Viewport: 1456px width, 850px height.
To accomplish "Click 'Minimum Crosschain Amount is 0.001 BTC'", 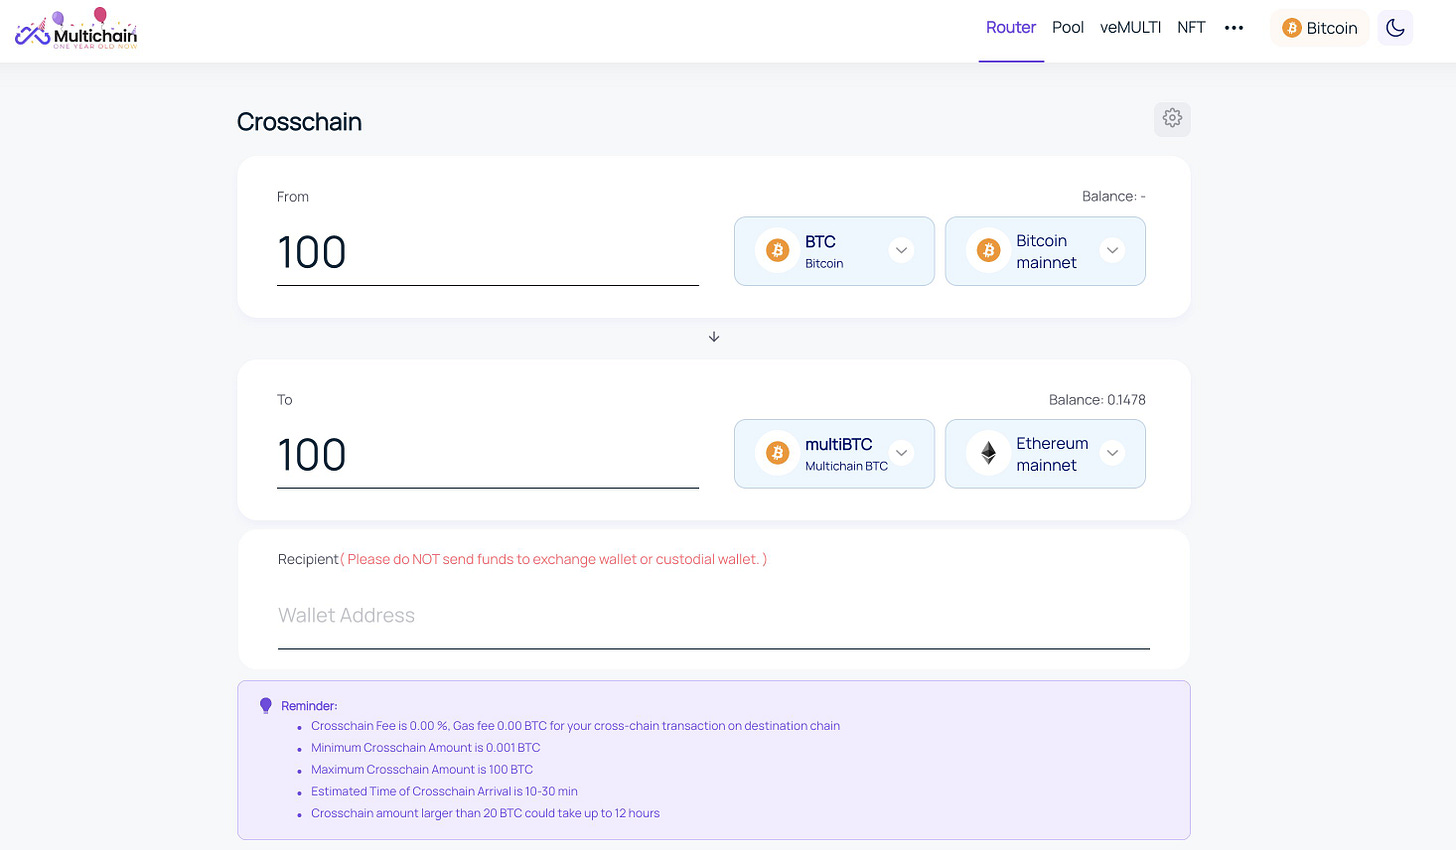I will 425,748.
